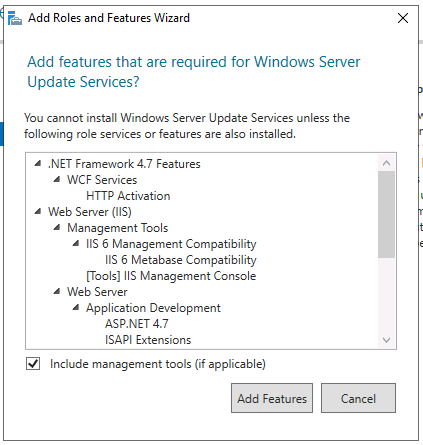Select the ISAPI Extensions item

click(x=148, y=340)
